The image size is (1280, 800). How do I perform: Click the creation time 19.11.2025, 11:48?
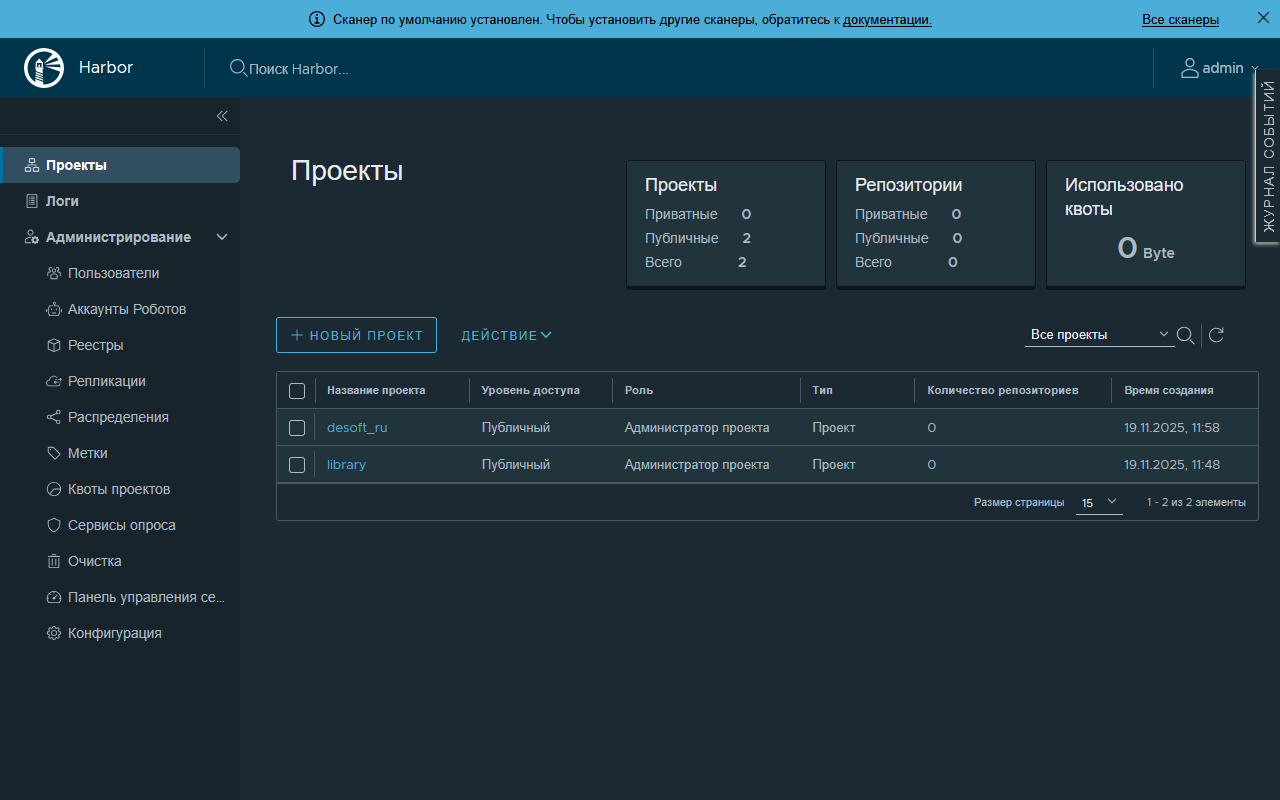[1172, 465]
